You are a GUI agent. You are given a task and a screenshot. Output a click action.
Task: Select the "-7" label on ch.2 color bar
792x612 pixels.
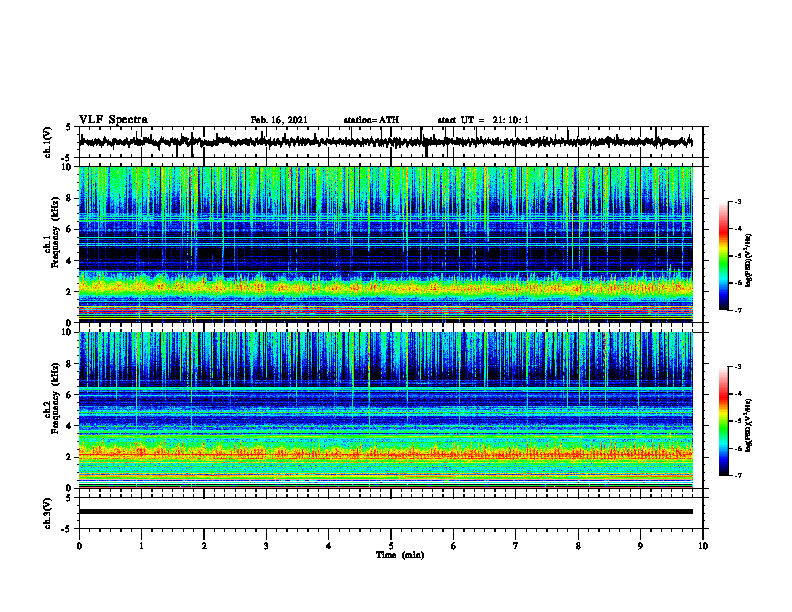coord(737,475)
